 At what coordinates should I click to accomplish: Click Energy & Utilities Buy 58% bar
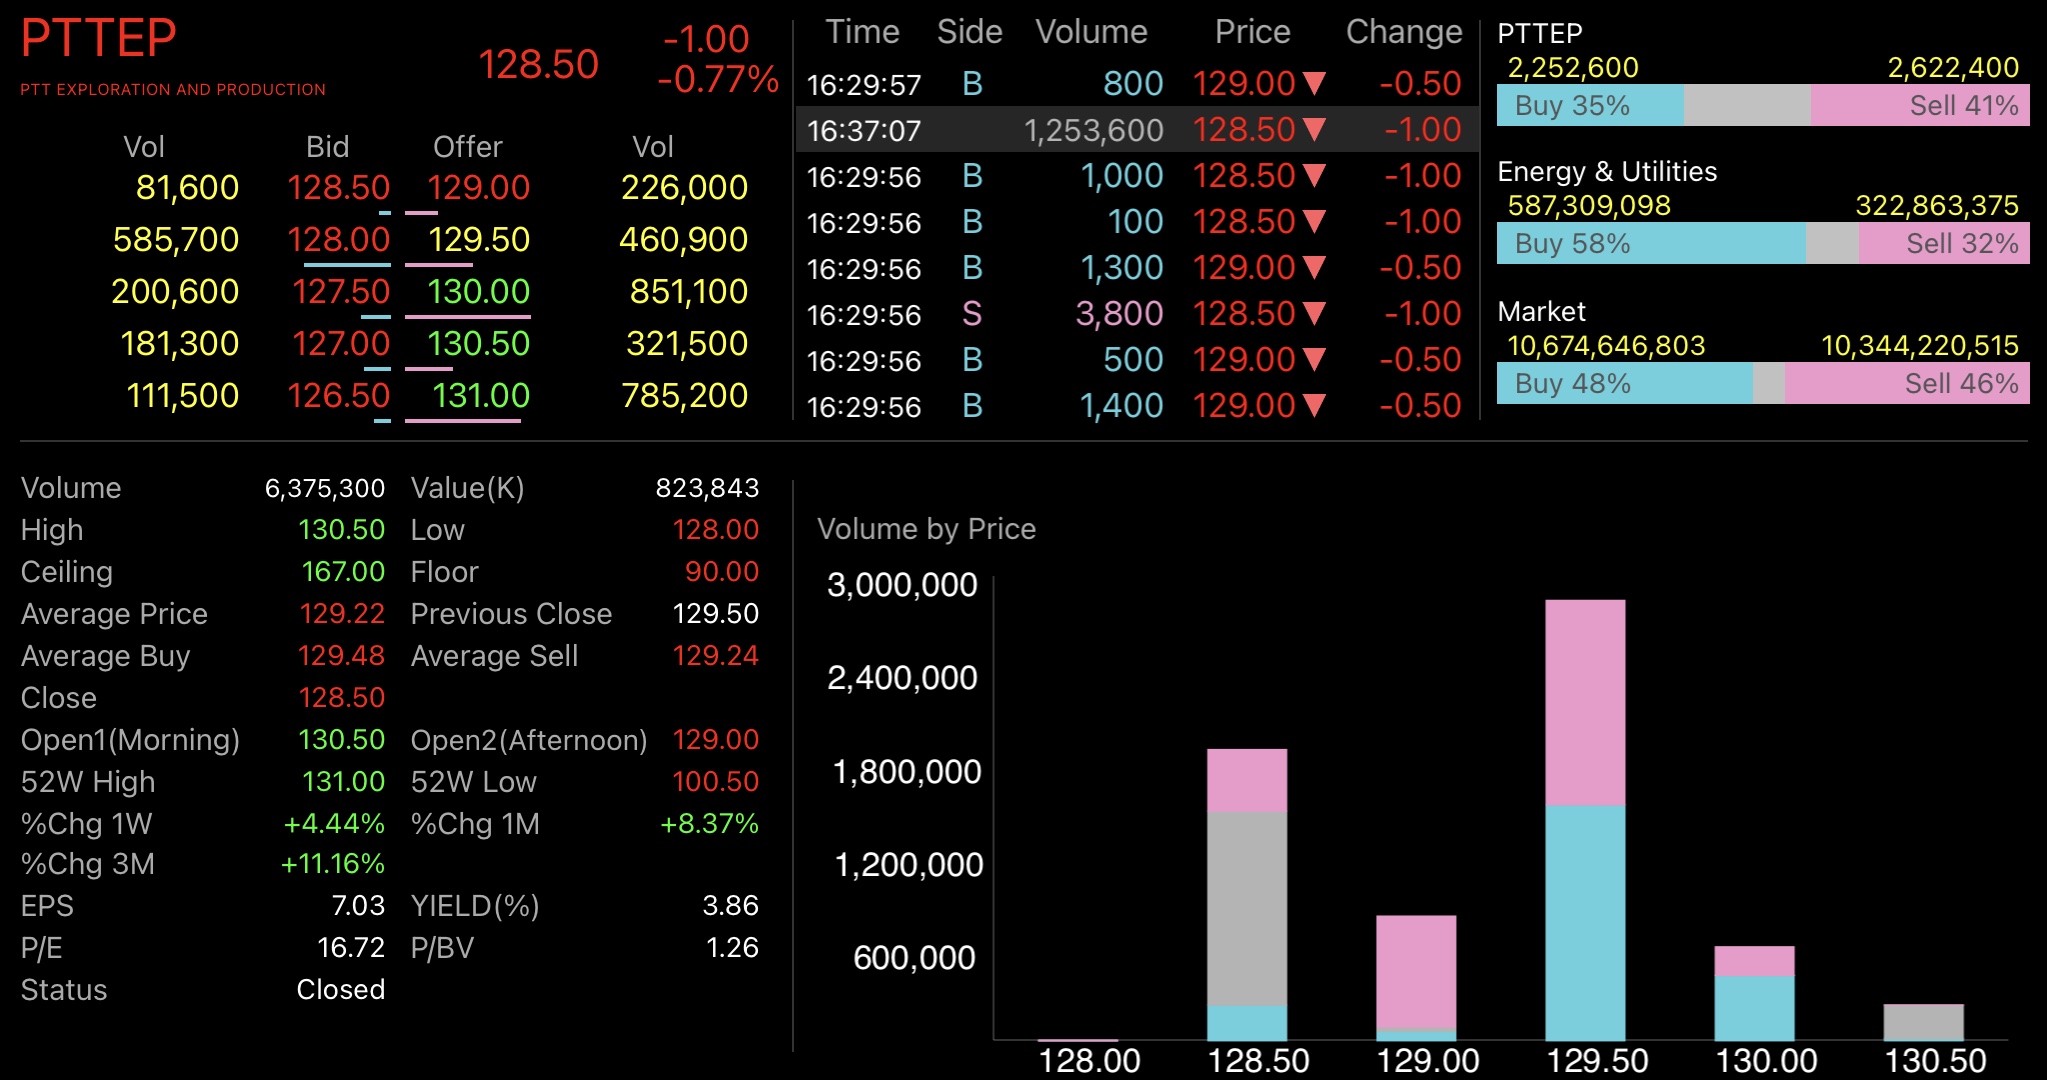[1651, 243]
